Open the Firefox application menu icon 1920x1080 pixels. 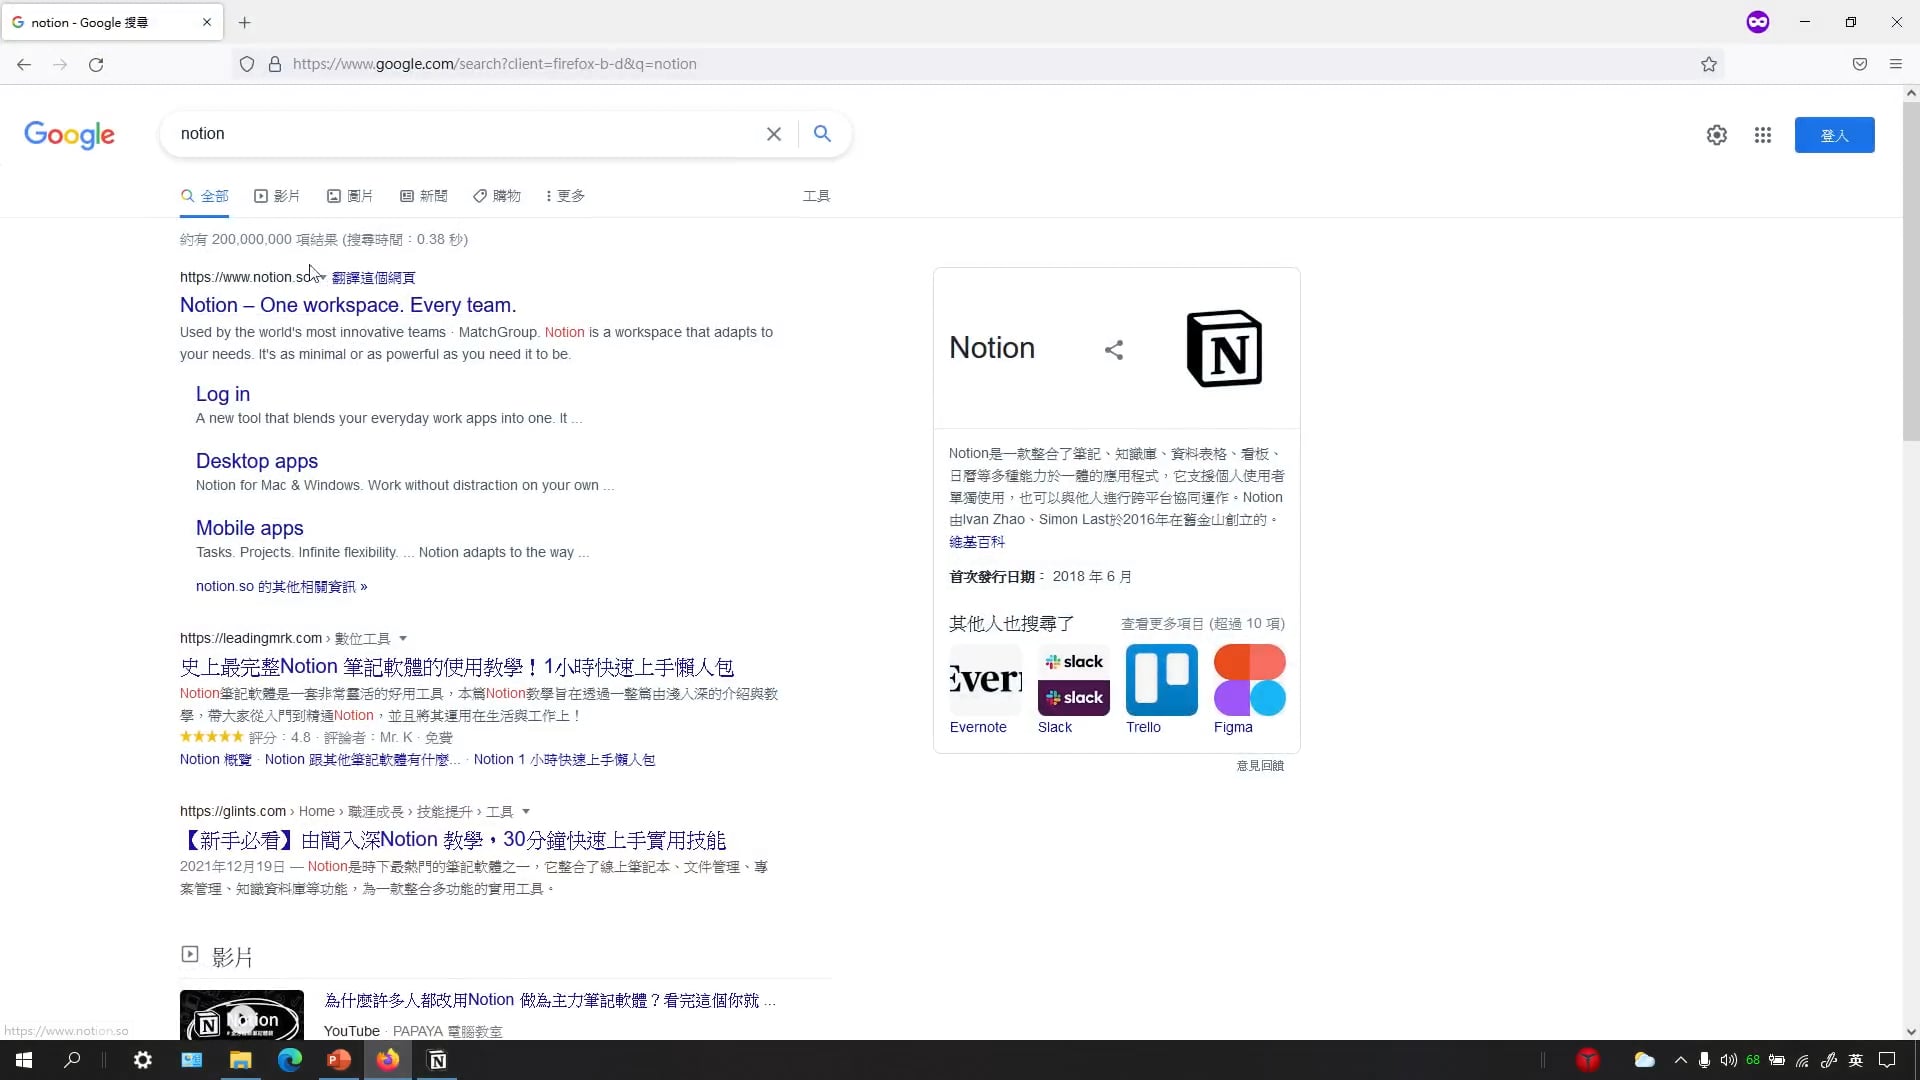click(x=1896, y=63)
